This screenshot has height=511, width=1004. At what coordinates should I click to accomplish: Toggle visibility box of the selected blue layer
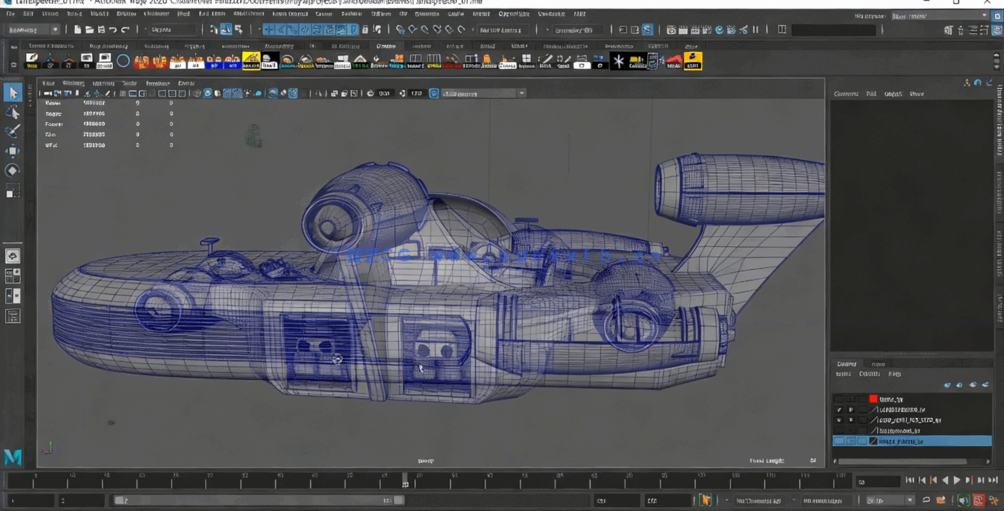(x=839, y=441)
